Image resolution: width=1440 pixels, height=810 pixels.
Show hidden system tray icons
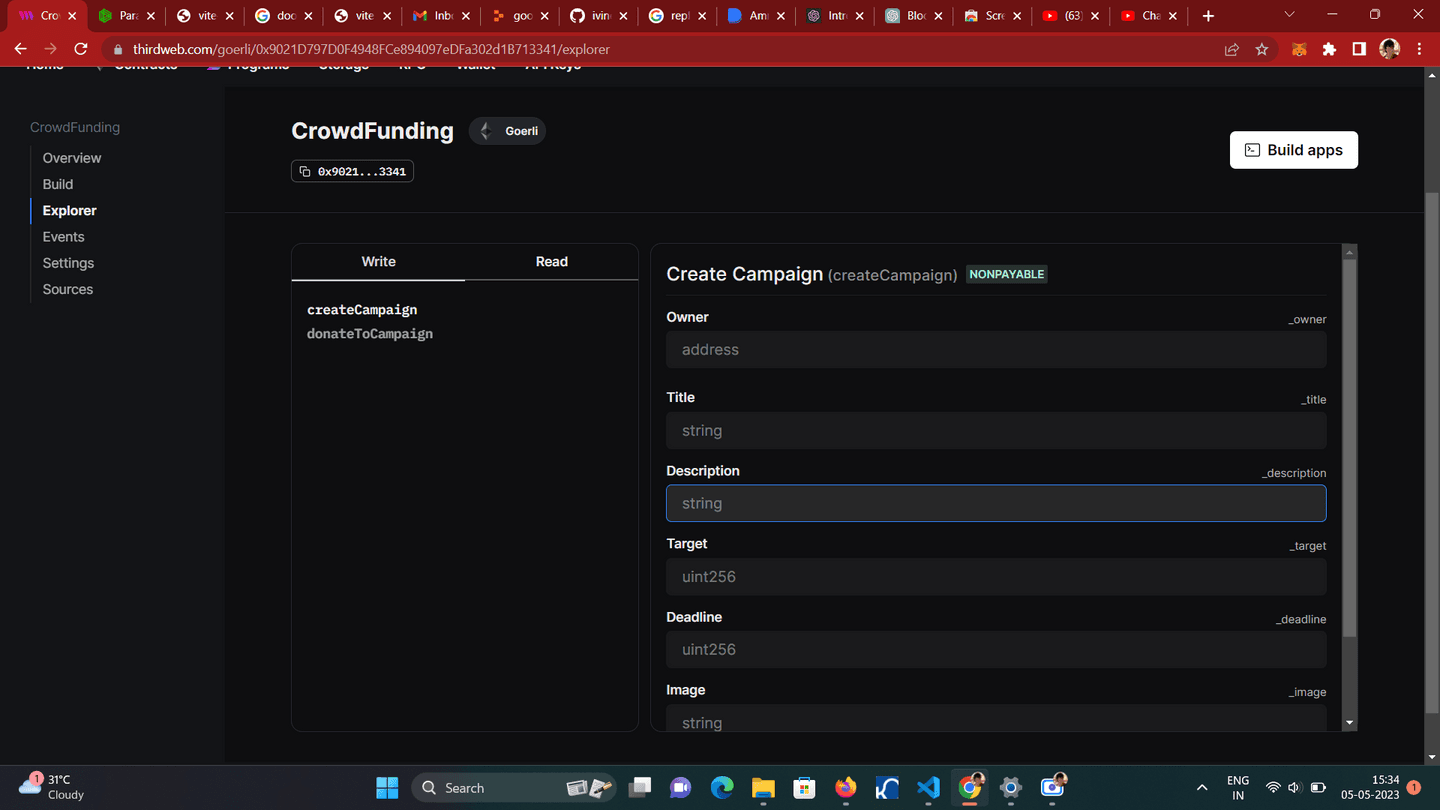[1202, 788]
